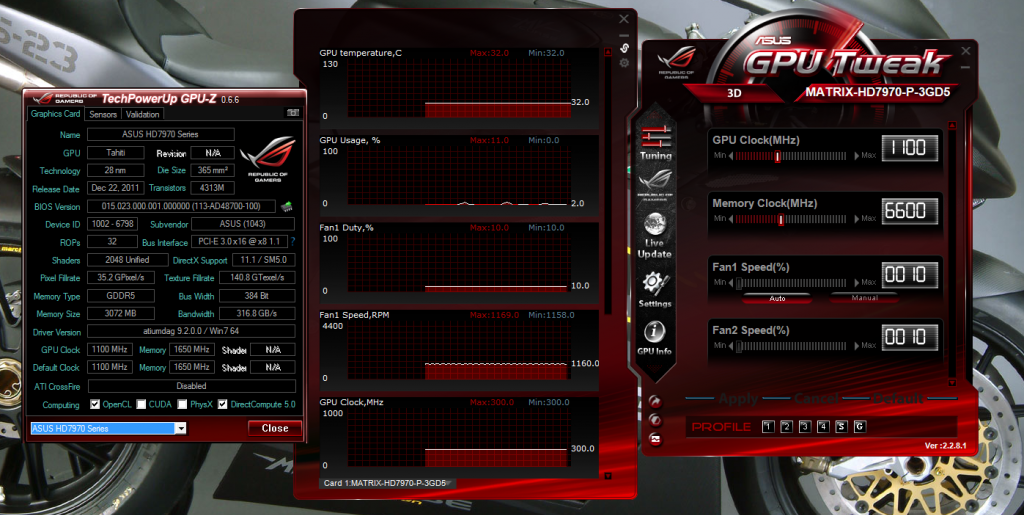Click the Fan2 Speed 0010 value field
The width and height of the screenshot is (1024, 515).
pyautogui.click(x=910, y=338)
